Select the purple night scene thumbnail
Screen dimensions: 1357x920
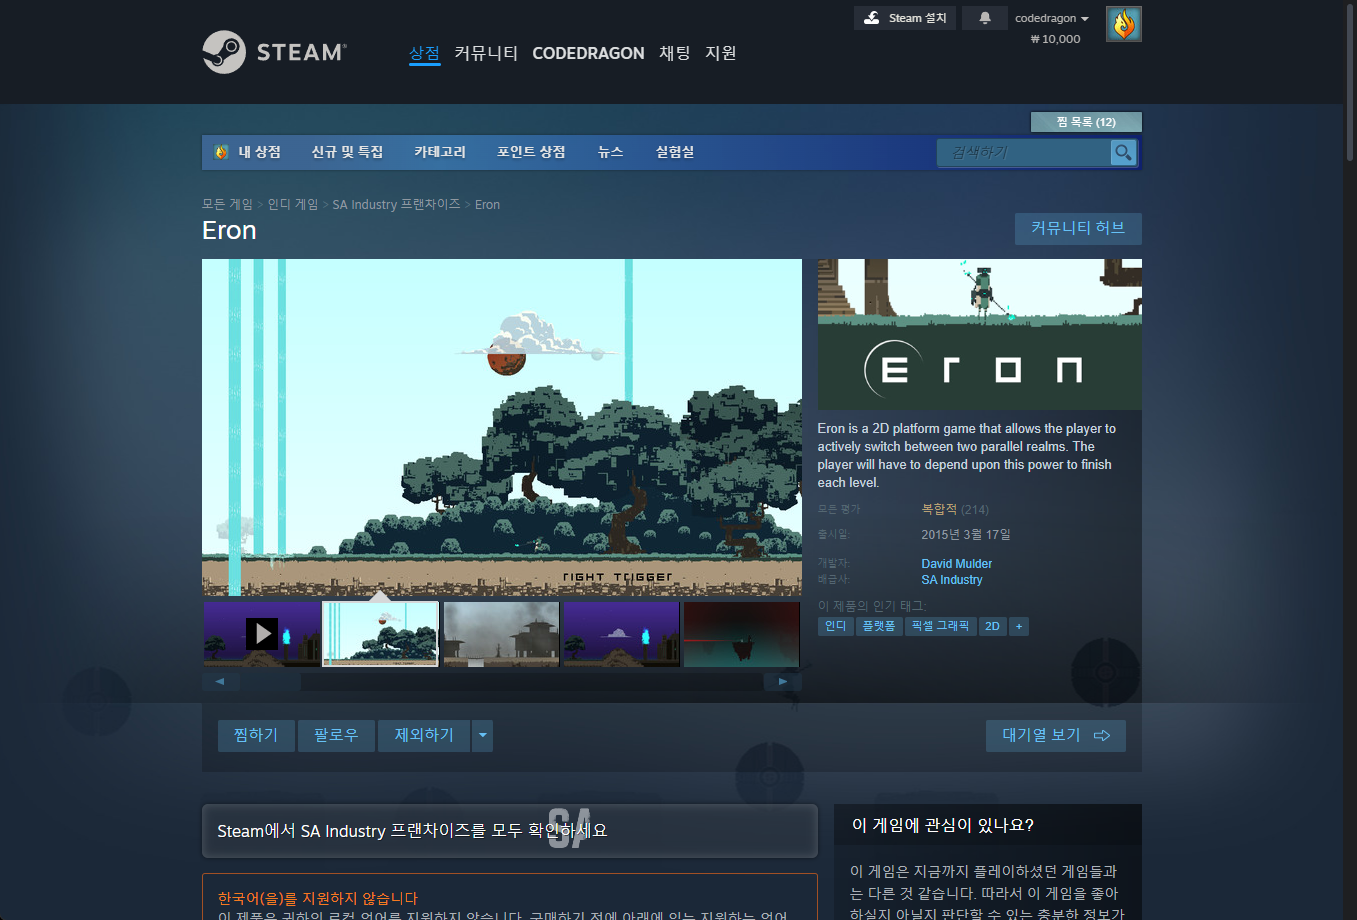pyautogui.click(x=621, y=634)
